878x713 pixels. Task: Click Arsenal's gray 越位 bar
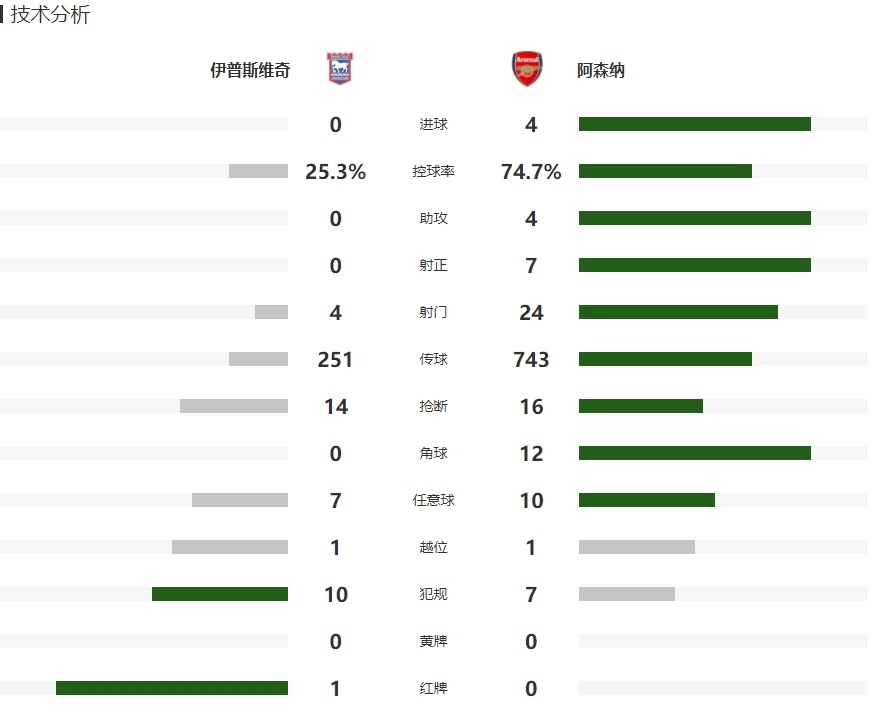[637, 547]
